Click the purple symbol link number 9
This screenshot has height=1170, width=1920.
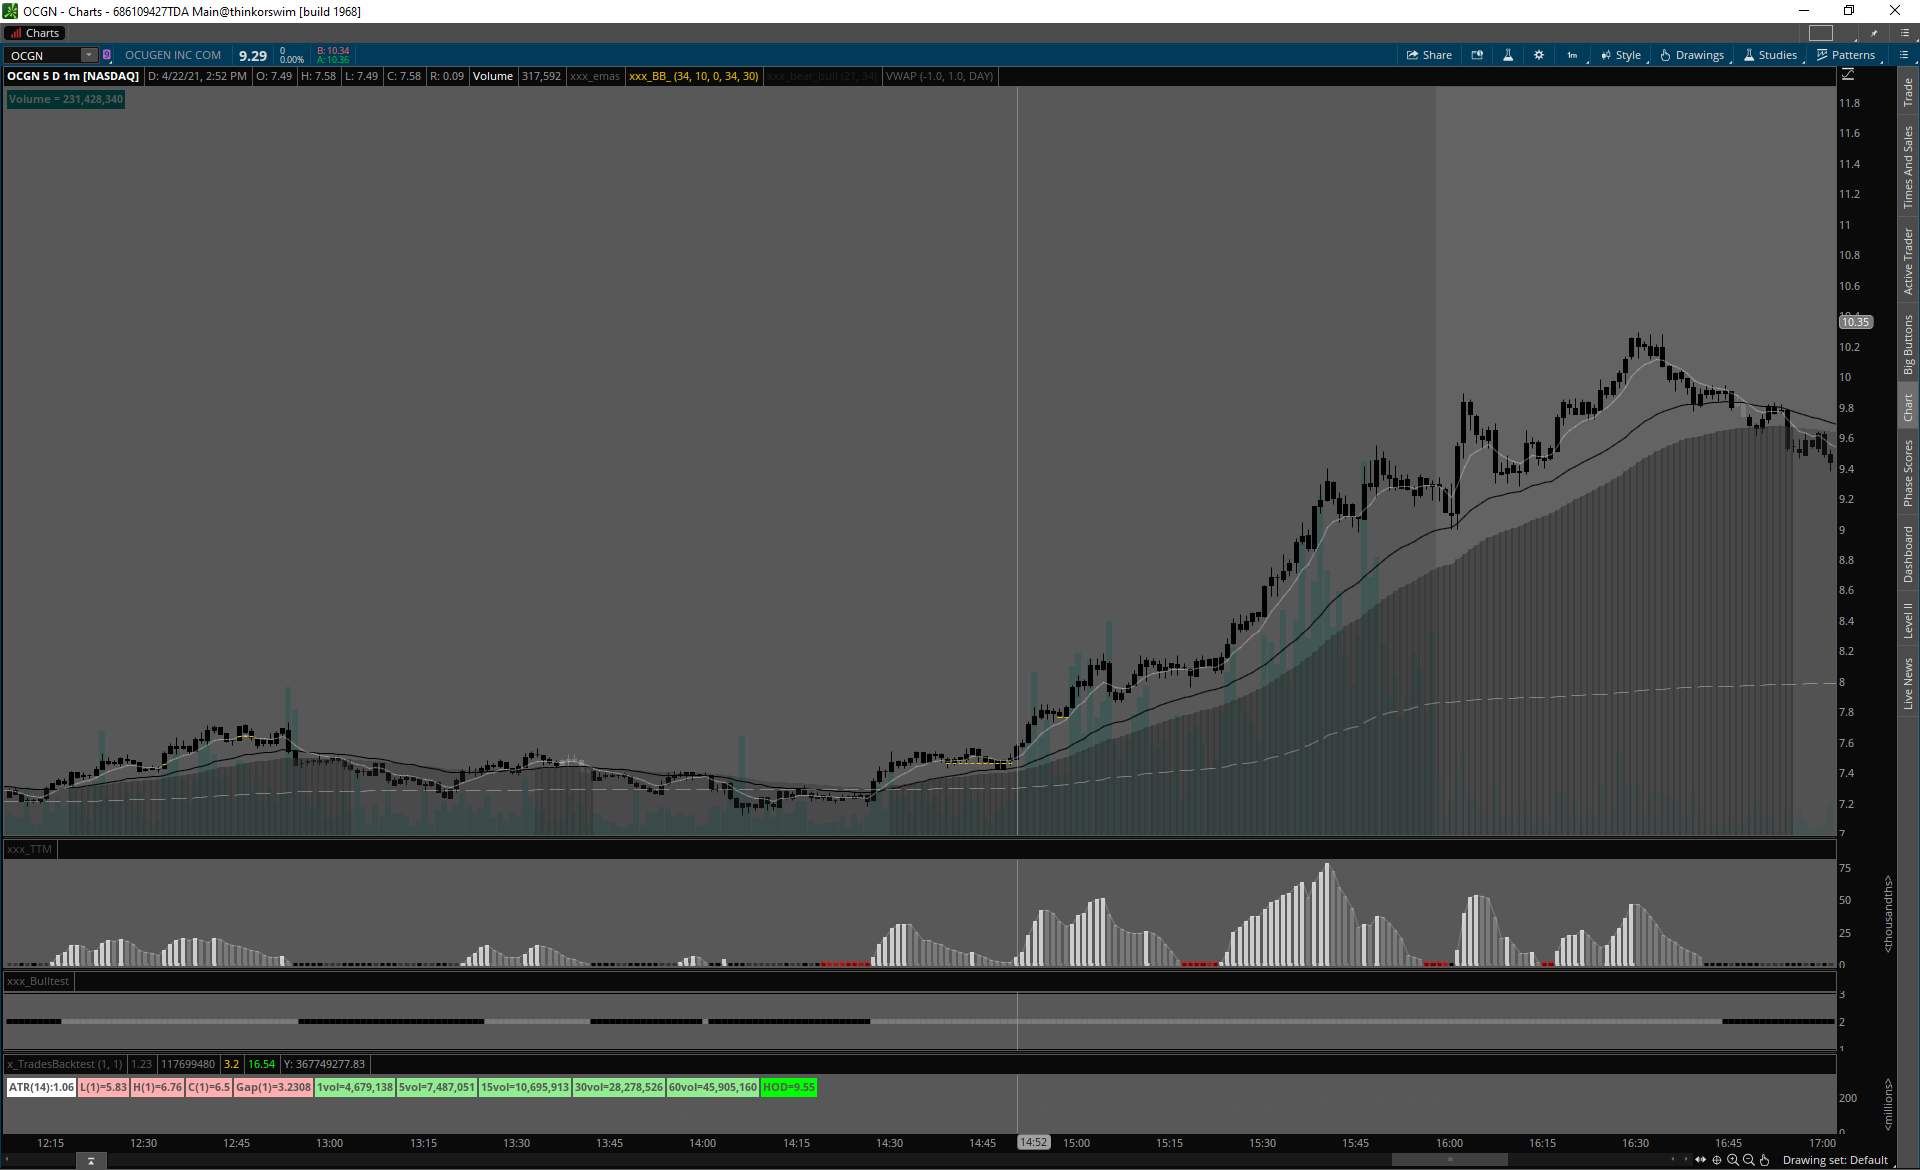coord(107,55)
